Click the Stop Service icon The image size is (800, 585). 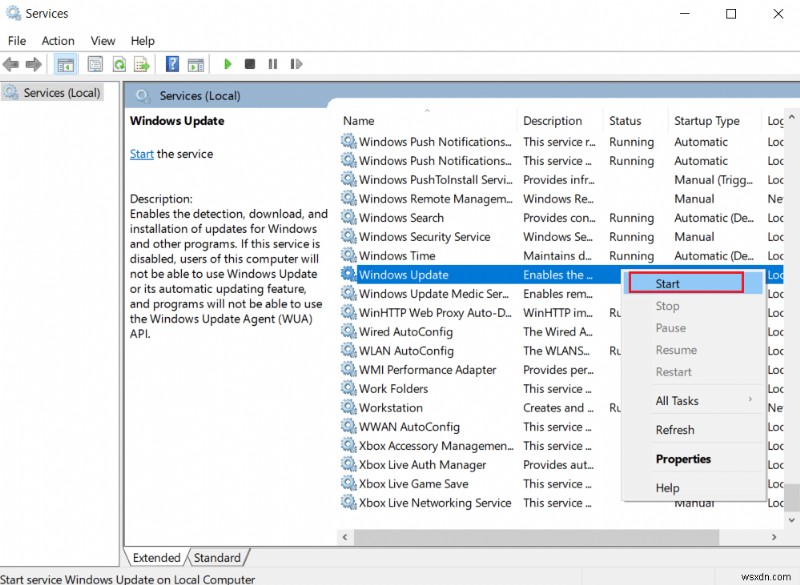tap(250, 64)
